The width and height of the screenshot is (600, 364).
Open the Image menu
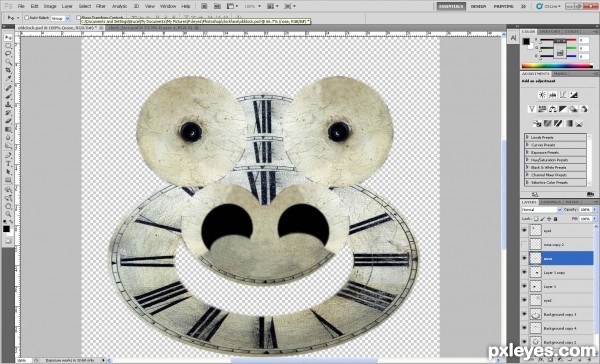[x=50, y=6]
